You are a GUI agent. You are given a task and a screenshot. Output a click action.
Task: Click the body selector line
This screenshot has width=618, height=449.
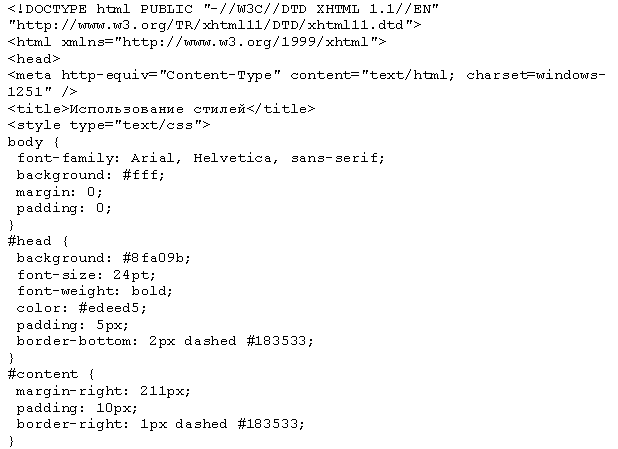click(34, 142)
